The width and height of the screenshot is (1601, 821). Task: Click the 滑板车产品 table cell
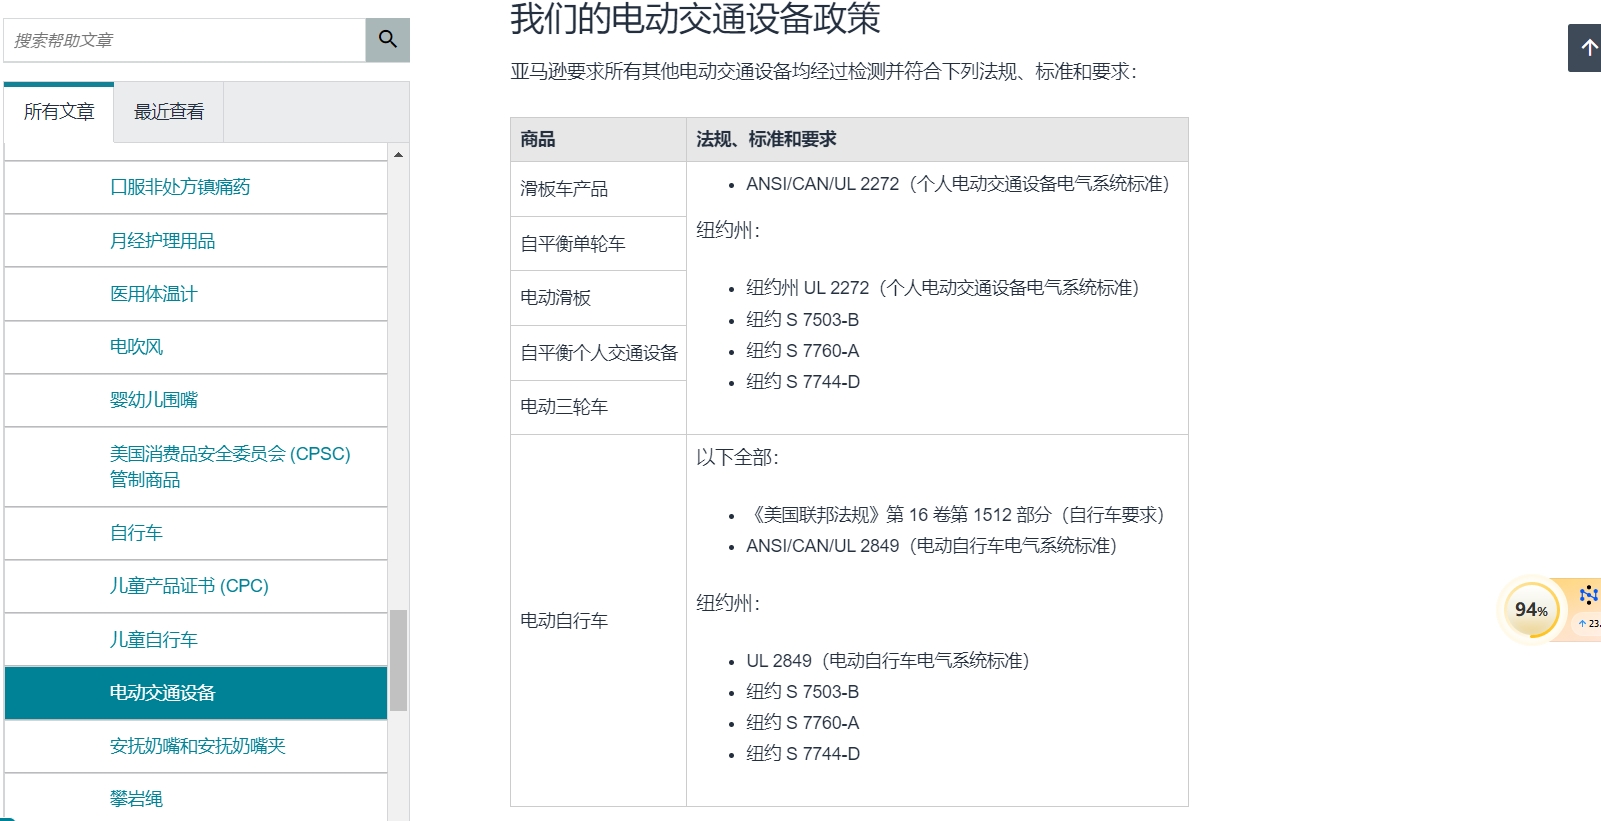click(598, 189)
